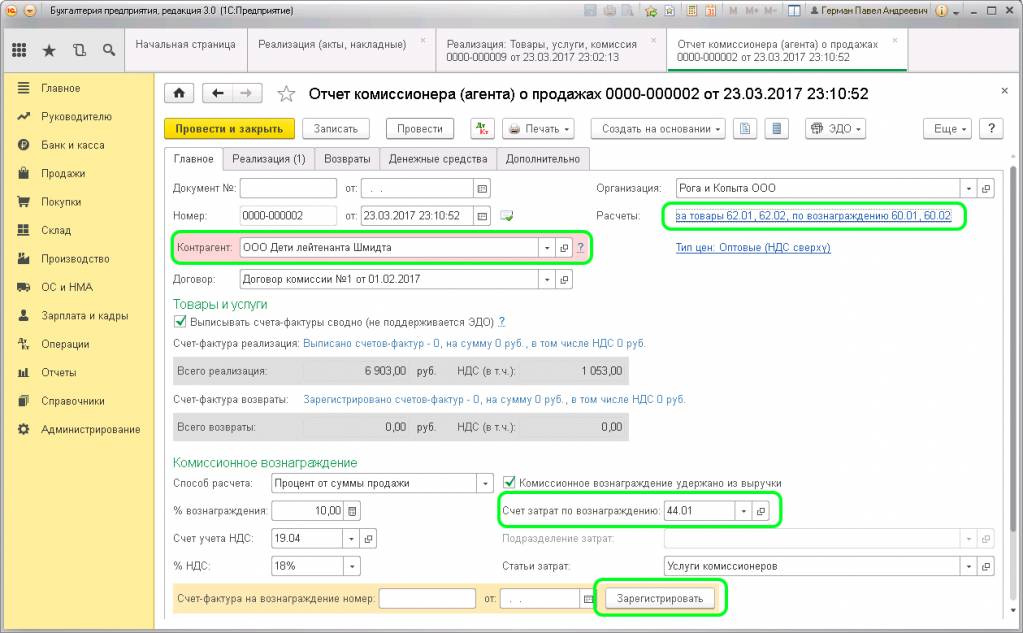The width and height of the screenshot is (1023, 633).
Task: Navigate back with left arrow button
Action: pyautogui.click(x=217, y=93)
